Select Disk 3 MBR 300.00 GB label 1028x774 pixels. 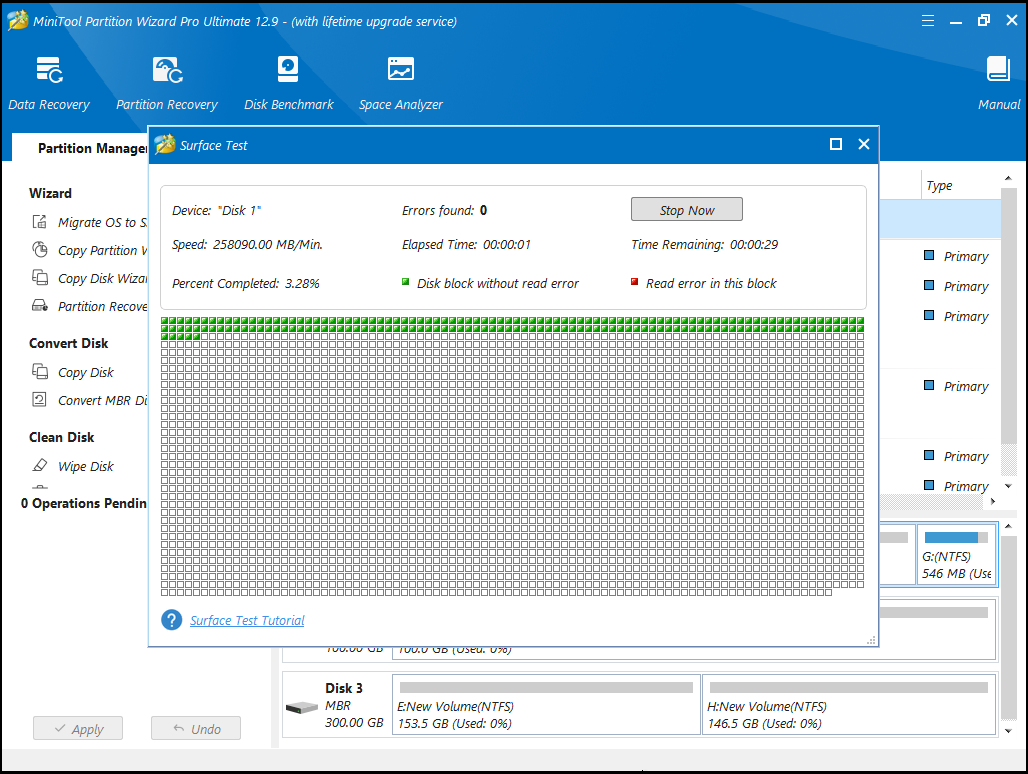click(354, 705)
